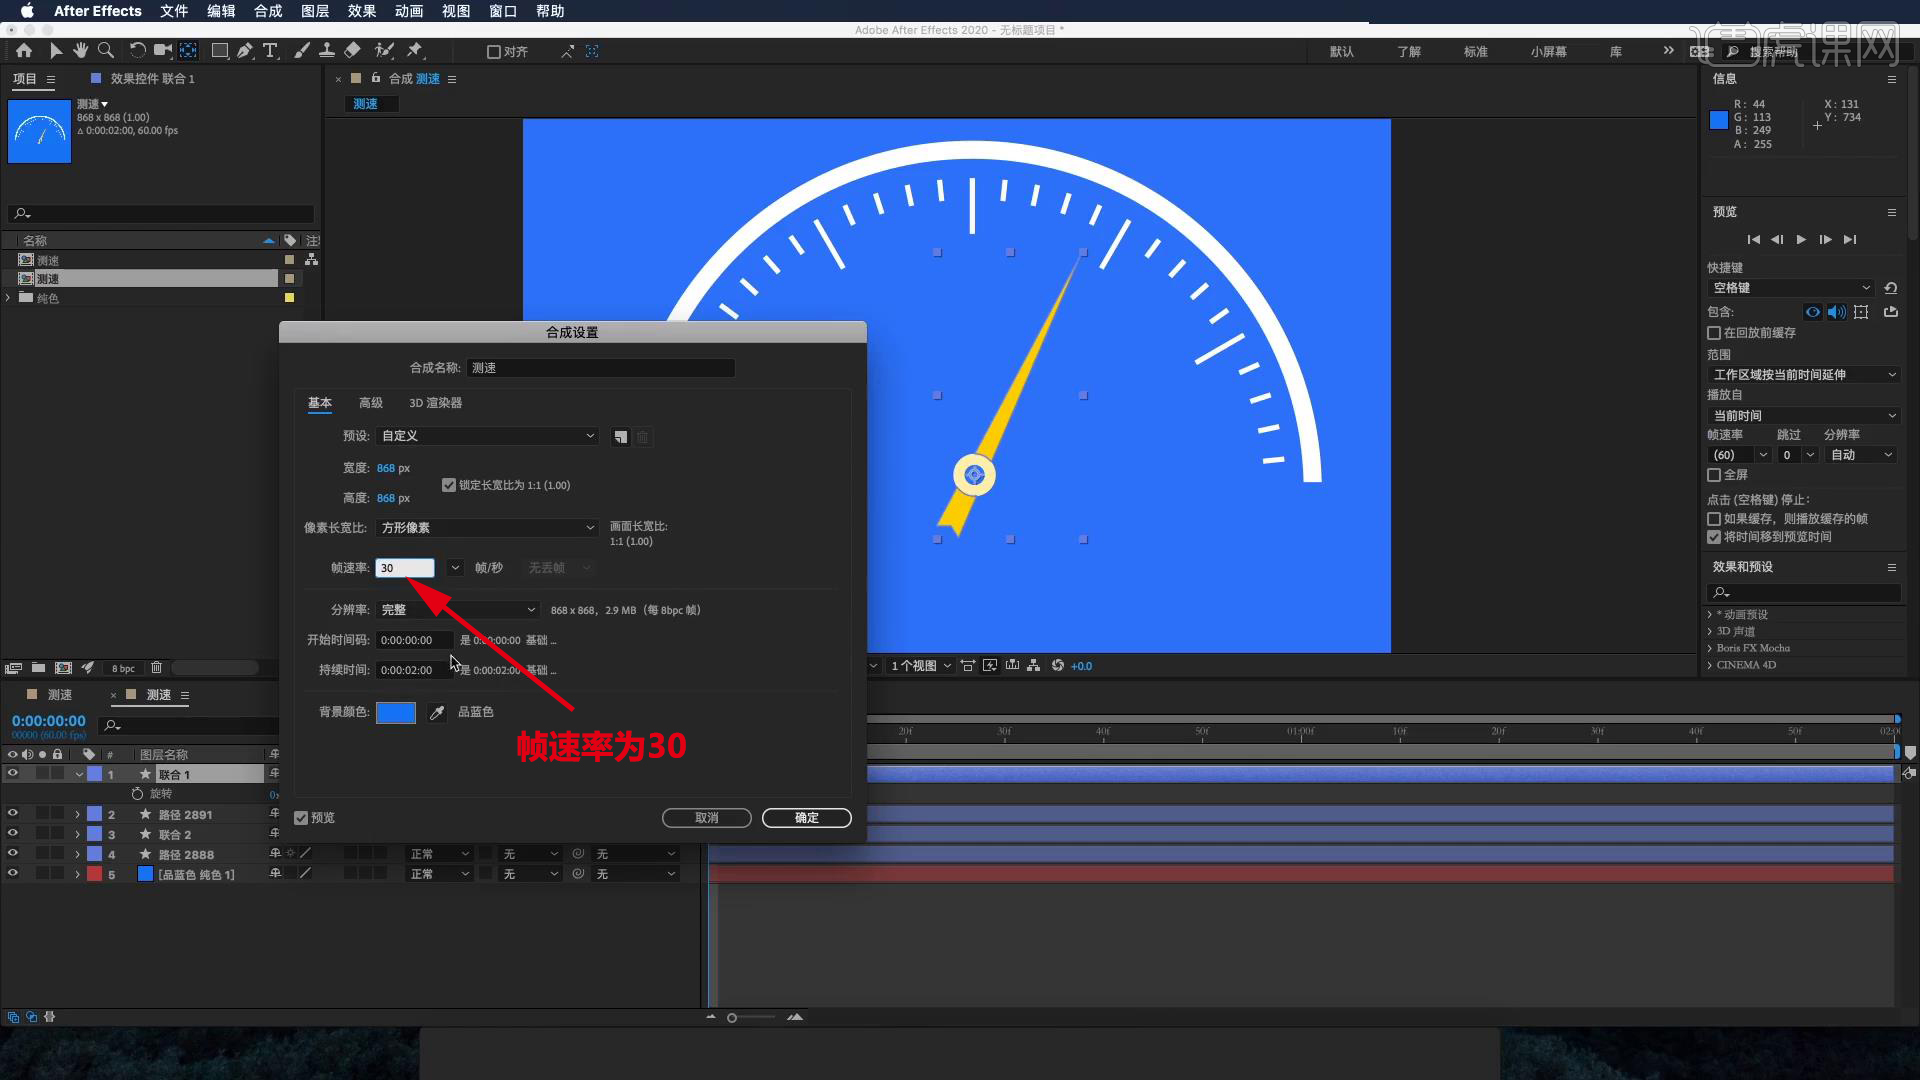The width and height of the screenshot is (1920, 1080).
Task: Select the Brush tool
Action: pyautogui.click(x=301, y=51)
